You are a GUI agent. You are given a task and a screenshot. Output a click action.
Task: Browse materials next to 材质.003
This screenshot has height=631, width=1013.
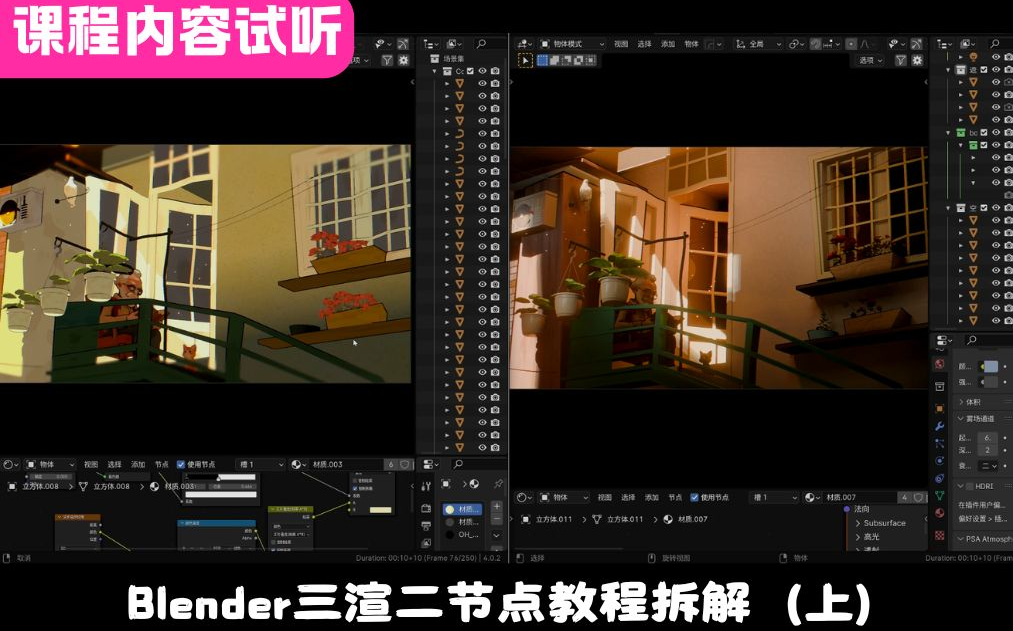tap(298, 464)
